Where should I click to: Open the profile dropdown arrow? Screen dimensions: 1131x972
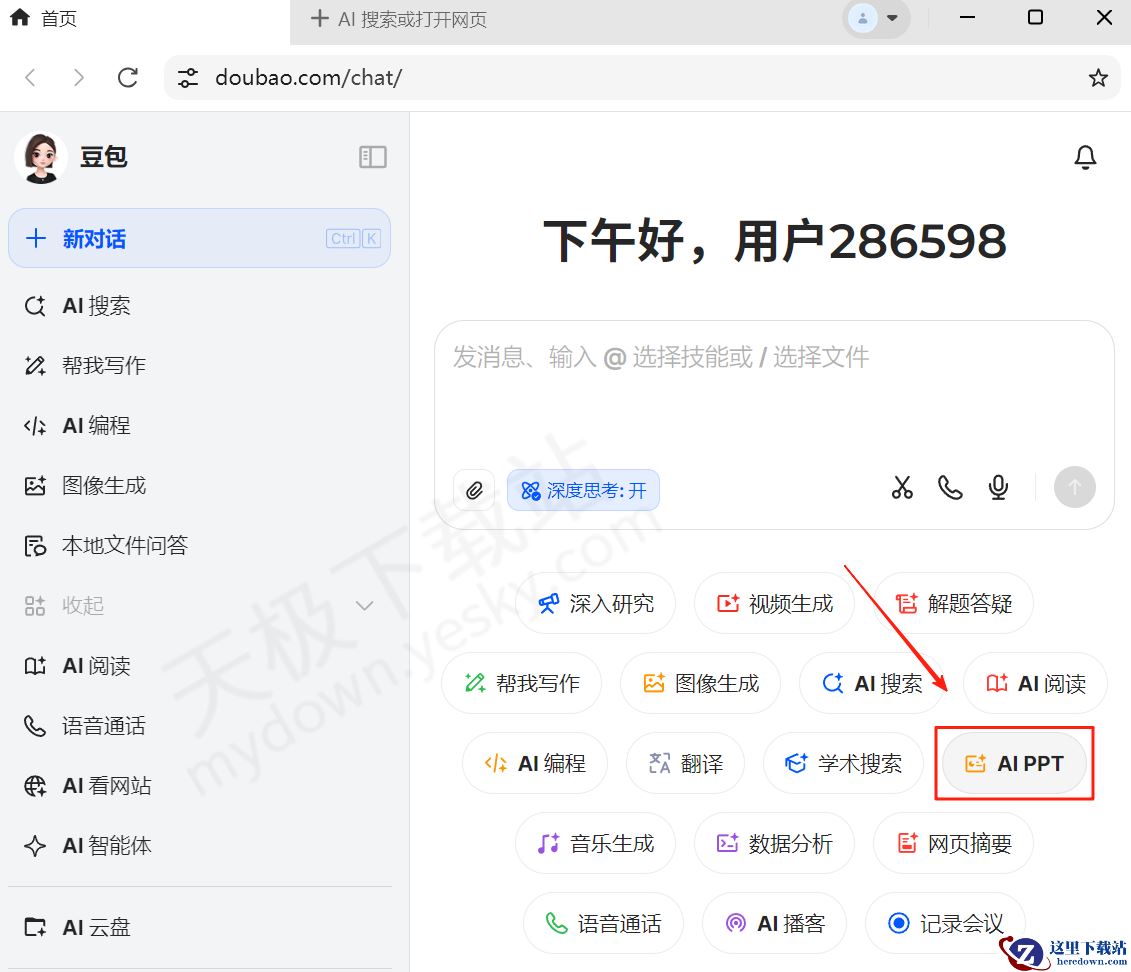[892, 19]
